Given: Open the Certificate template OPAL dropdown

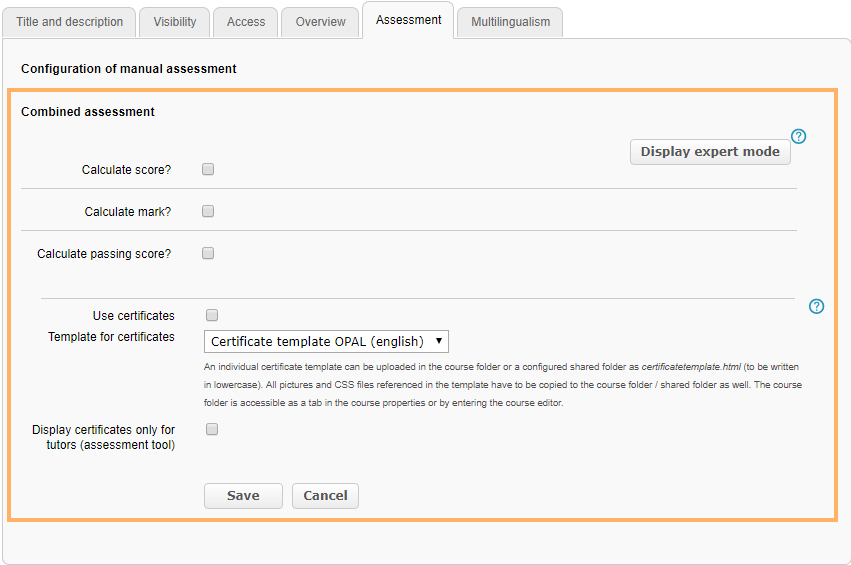Looking at the screenshot, I should pyautogui.click(x=326, y=342).
